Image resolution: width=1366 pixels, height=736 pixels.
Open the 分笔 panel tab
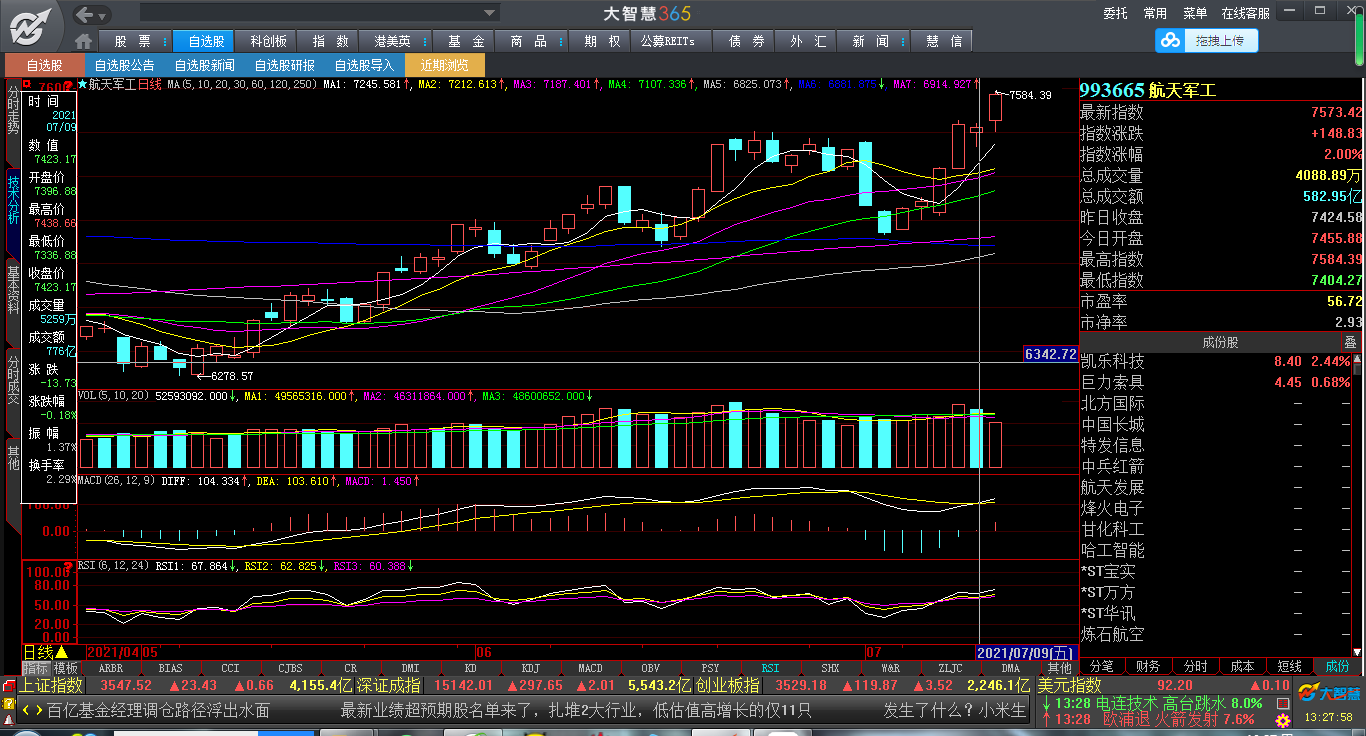coord(1101,666)
